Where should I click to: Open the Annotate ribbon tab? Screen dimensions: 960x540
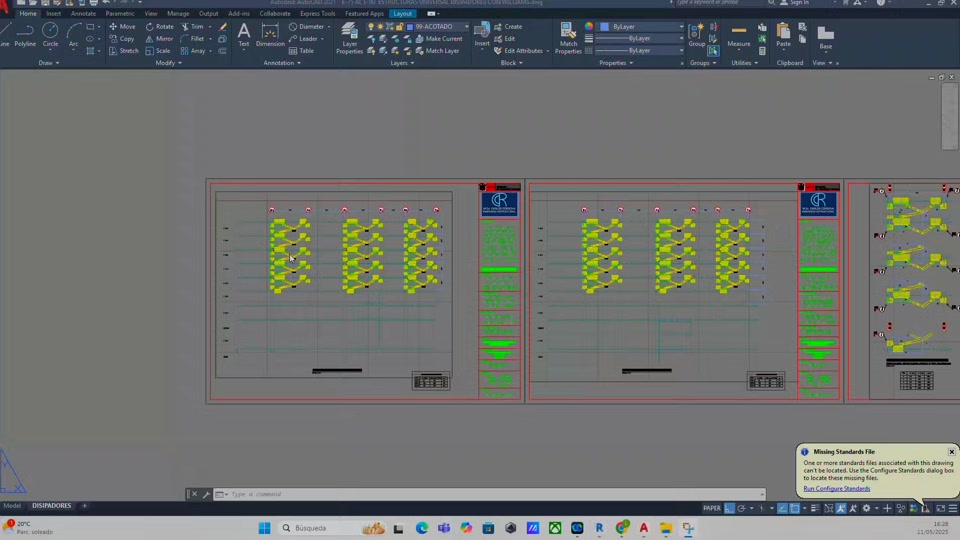[x=83, y=13]
